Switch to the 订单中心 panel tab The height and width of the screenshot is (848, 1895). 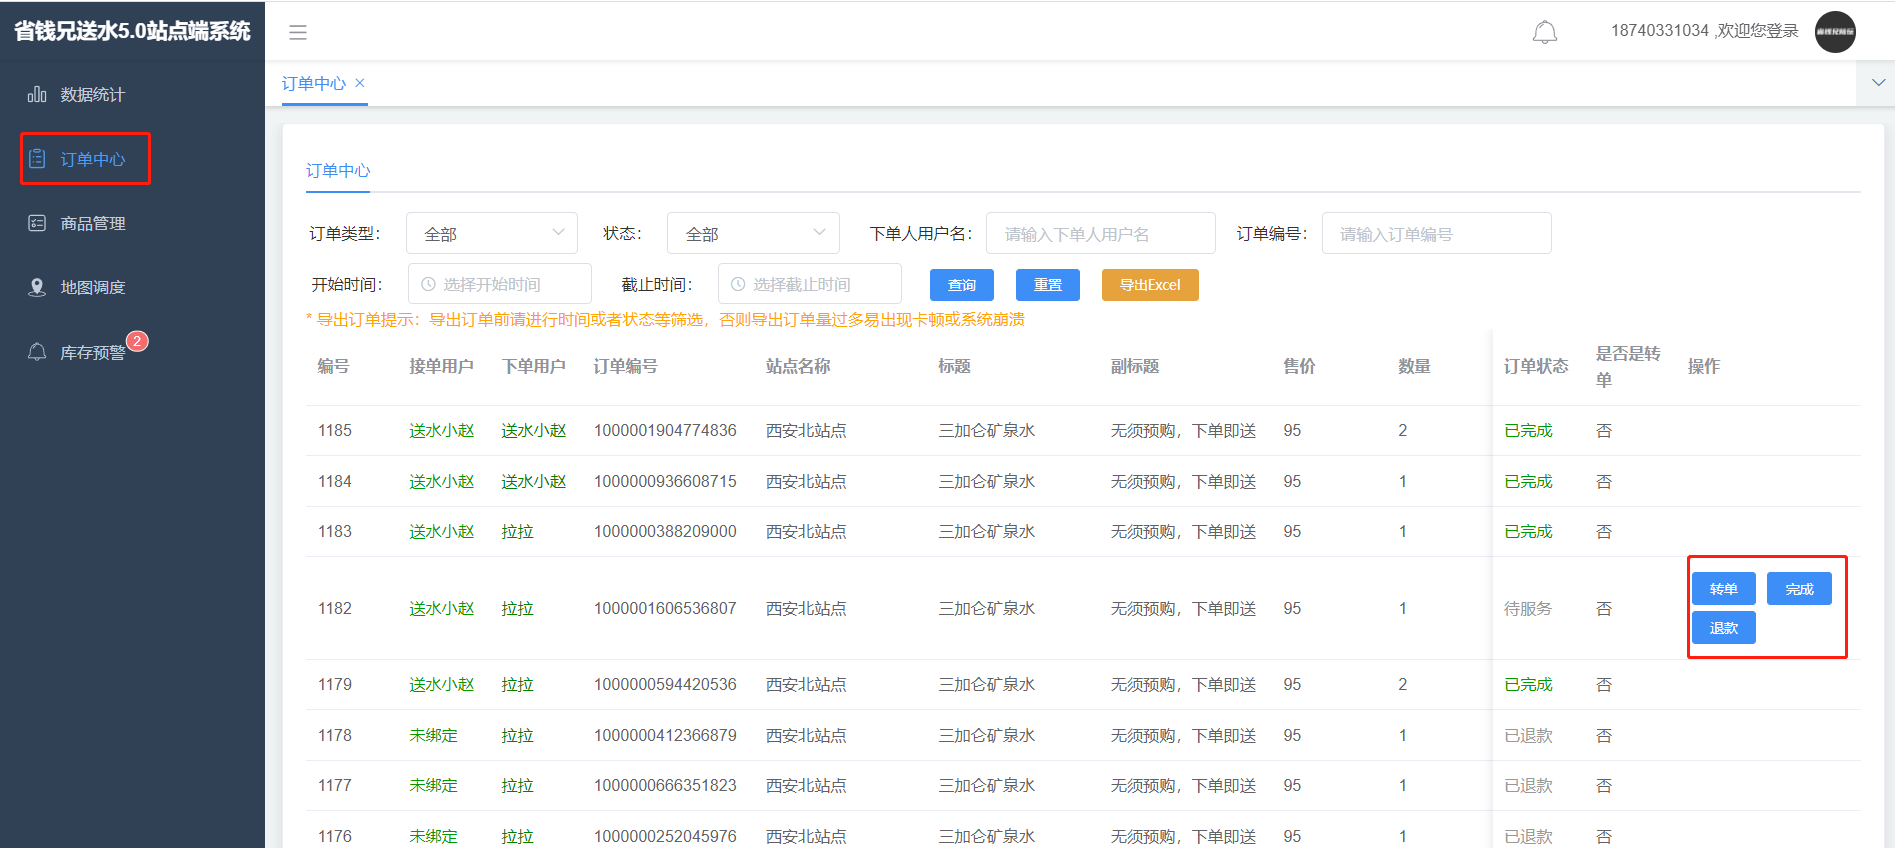(337, 171)
